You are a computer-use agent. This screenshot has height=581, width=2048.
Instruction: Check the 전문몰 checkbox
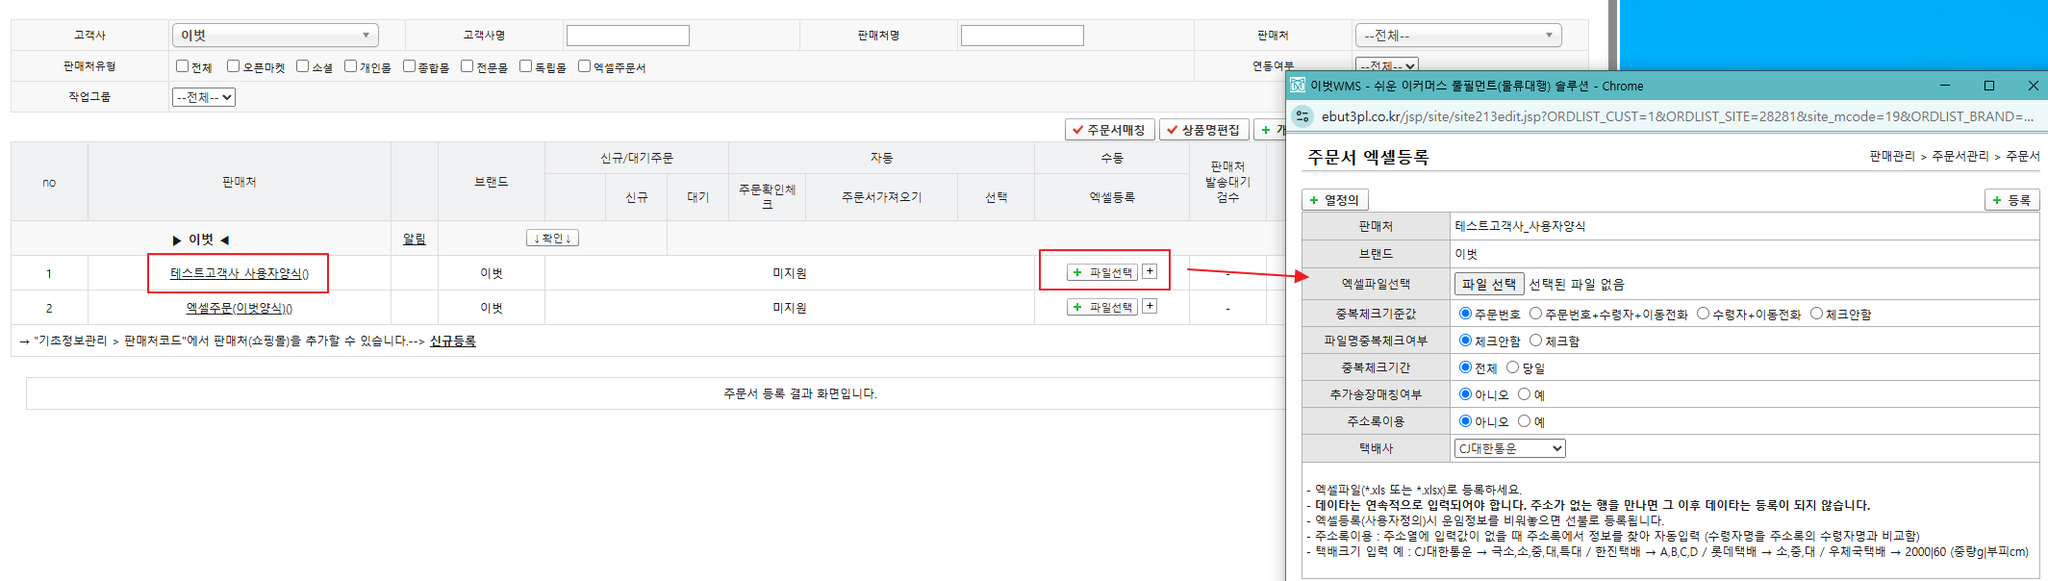467,66
